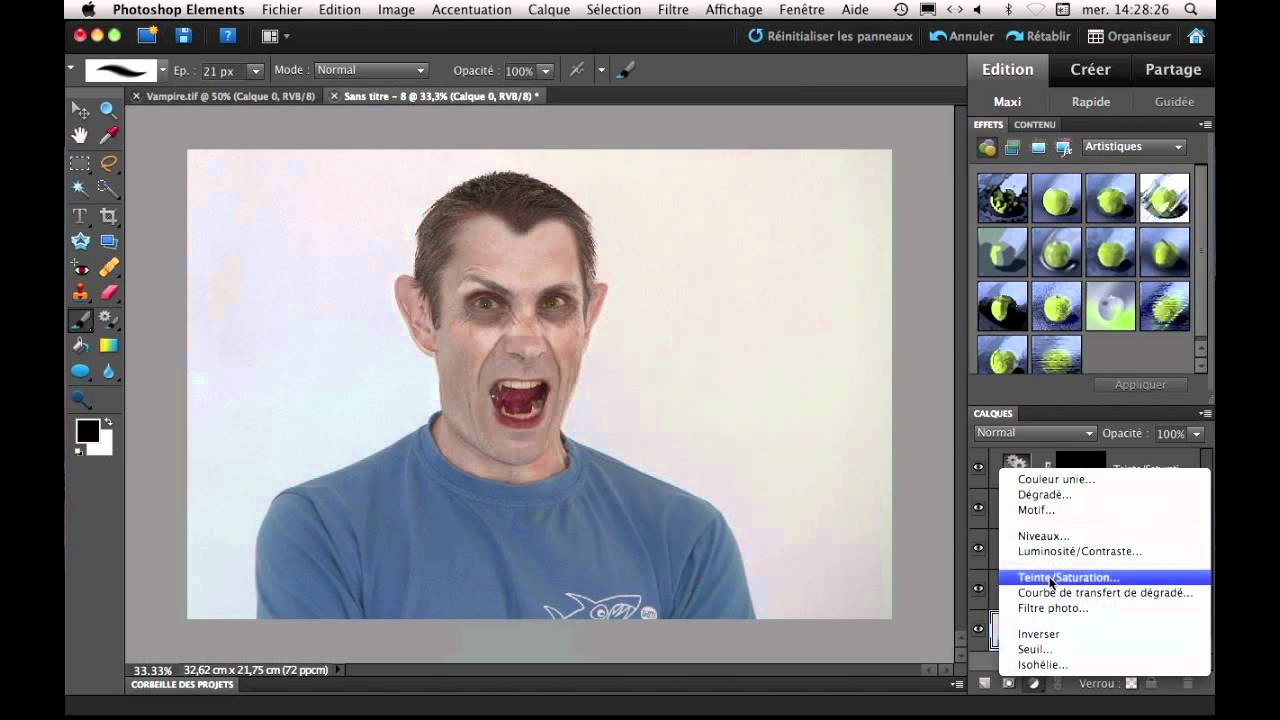Select the Magic Wand tool

[x=80, y=189]
